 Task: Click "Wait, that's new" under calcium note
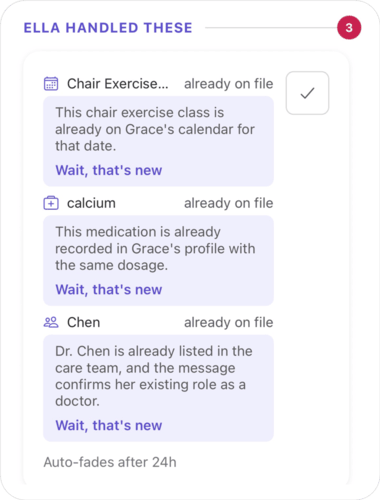pos(109,290)
